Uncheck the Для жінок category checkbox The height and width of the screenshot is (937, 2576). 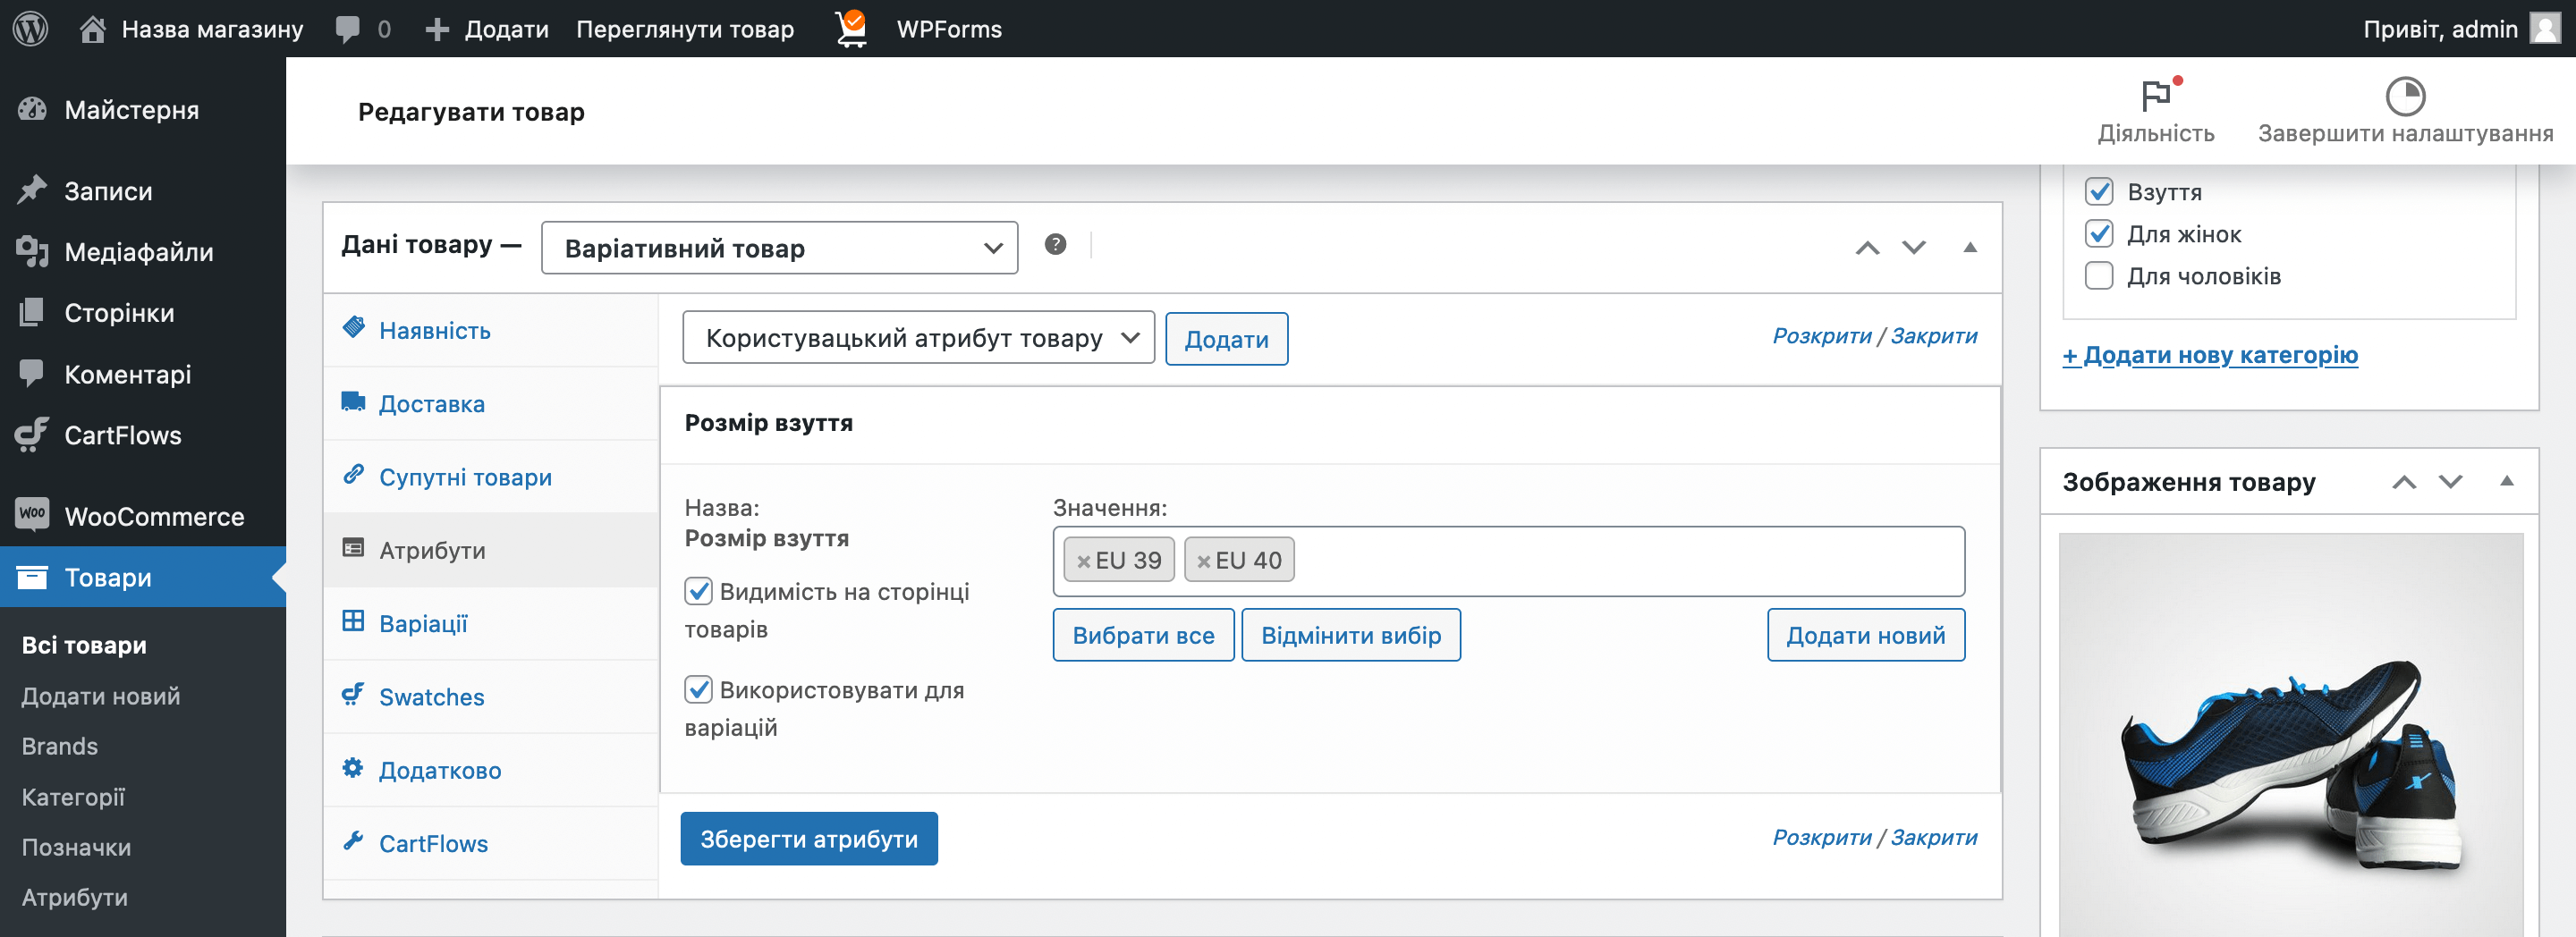coord(2099,233)
